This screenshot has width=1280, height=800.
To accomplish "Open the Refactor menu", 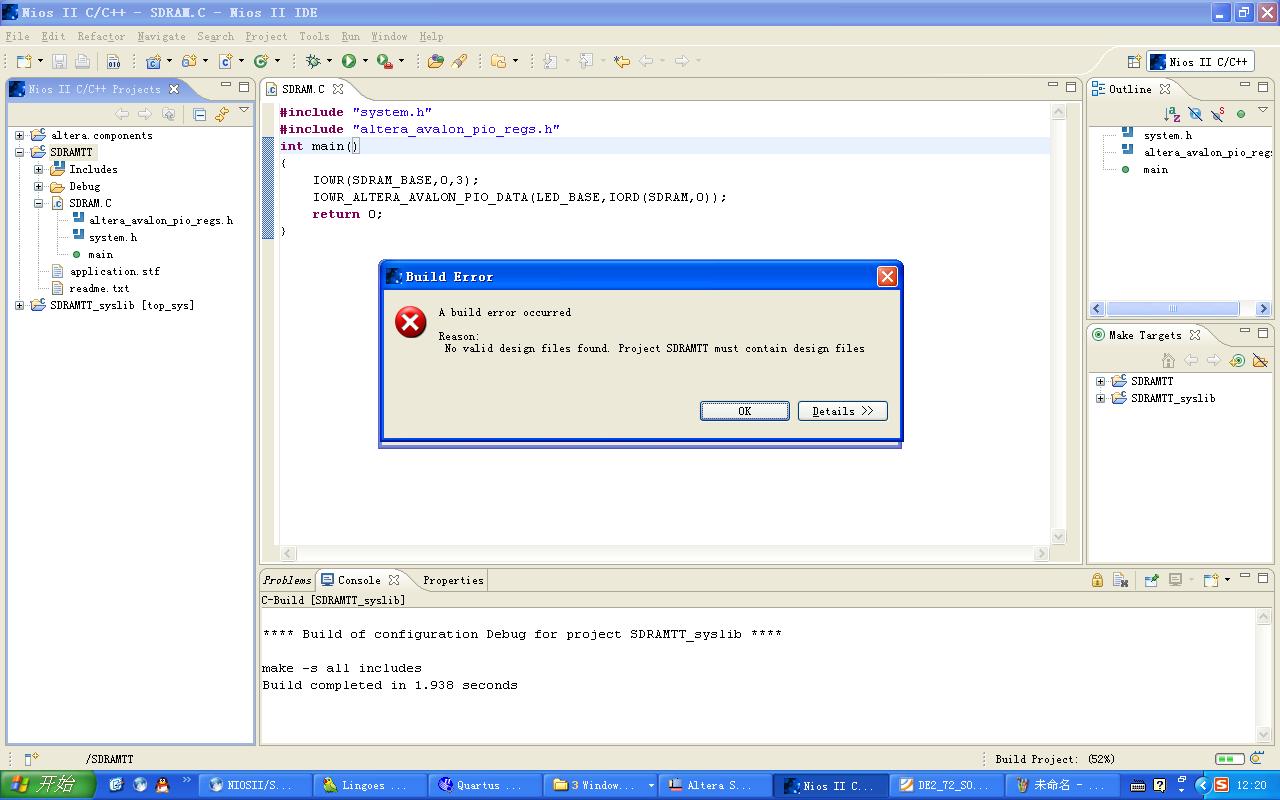I will 101,36.
